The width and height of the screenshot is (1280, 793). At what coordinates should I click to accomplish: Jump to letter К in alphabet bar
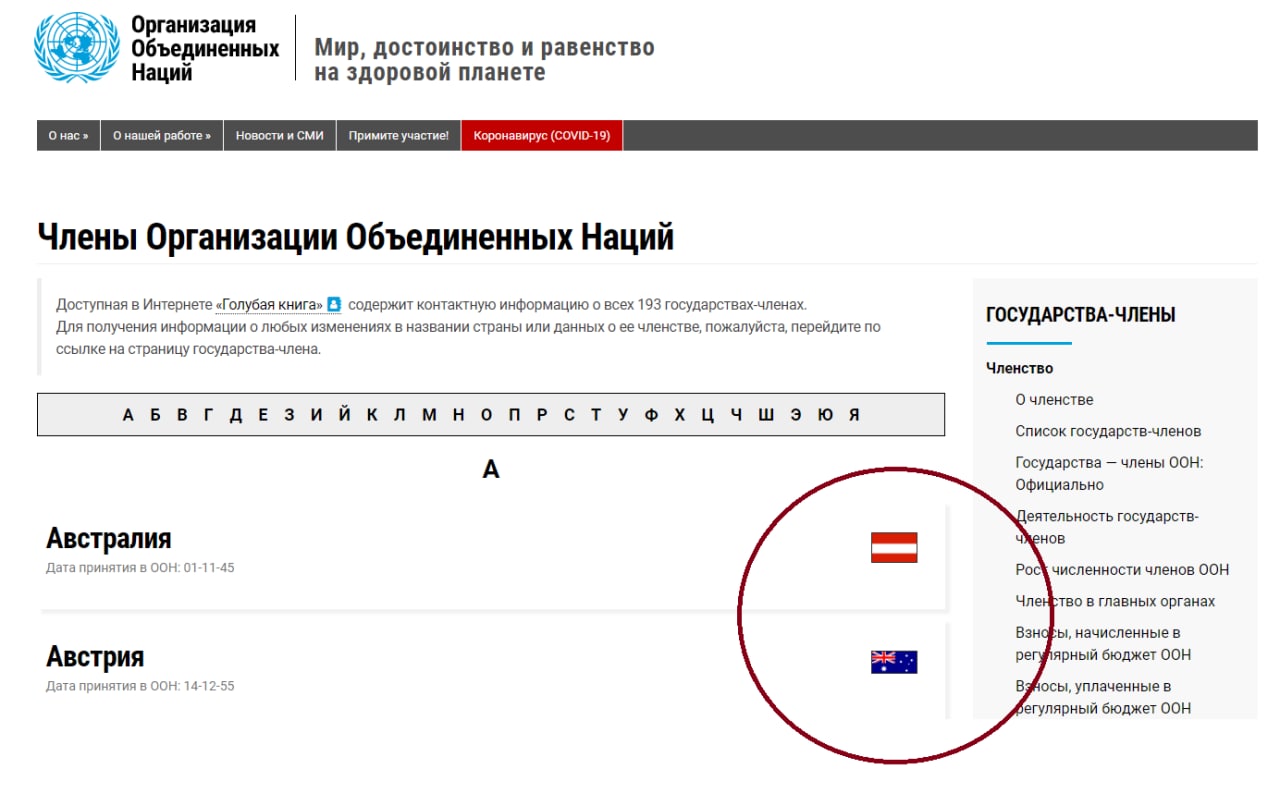pyautogui.click(x=372, y=415)
